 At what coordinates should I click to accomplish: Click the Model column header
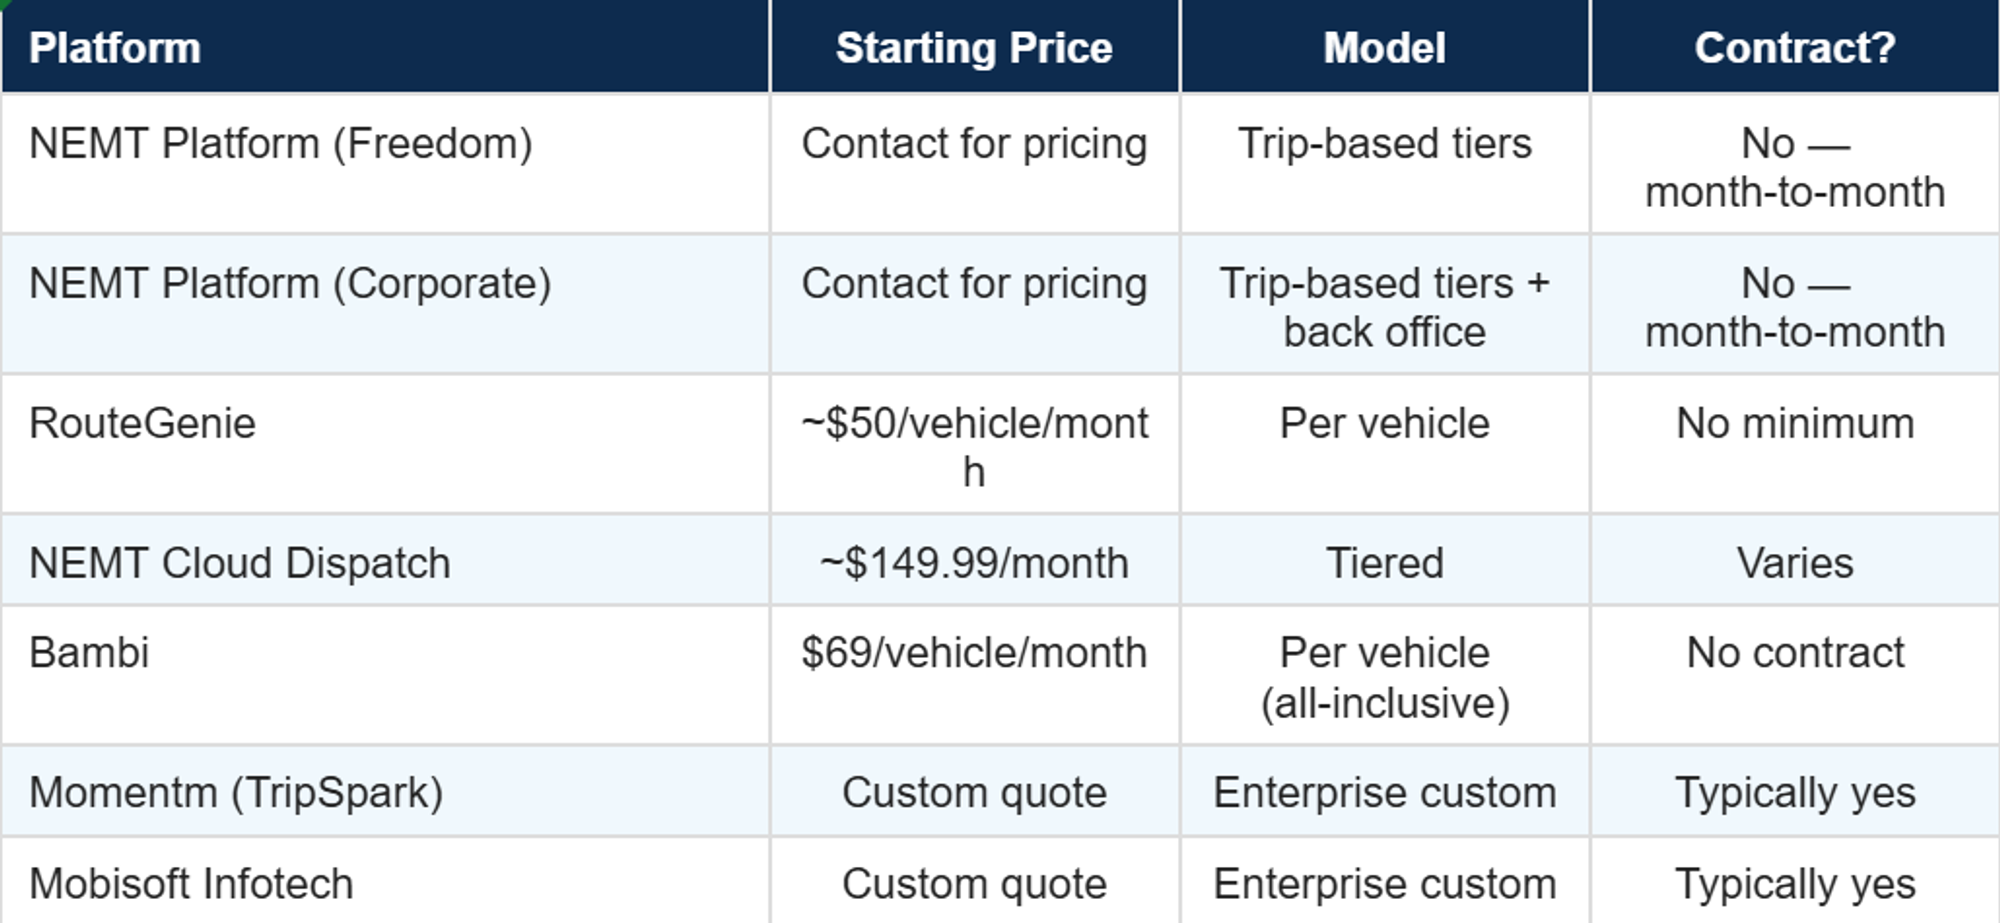[x=1384, y=48]
